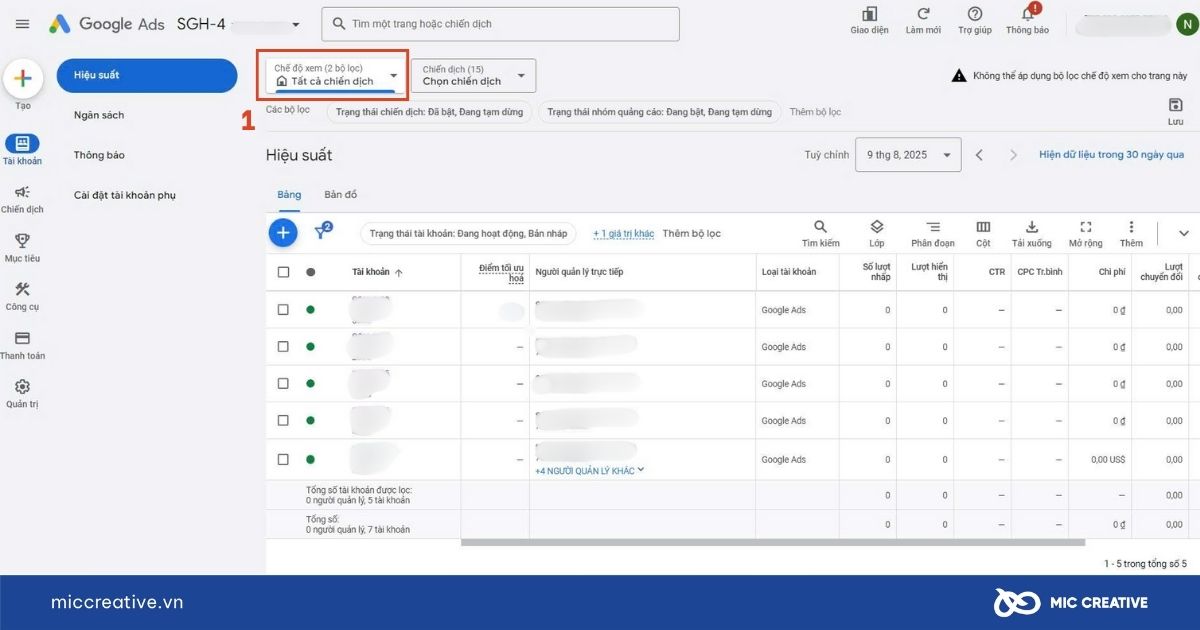Open the hamburger main menu
The width and height of the screenshot is (1200, 630).
[22, 23]
